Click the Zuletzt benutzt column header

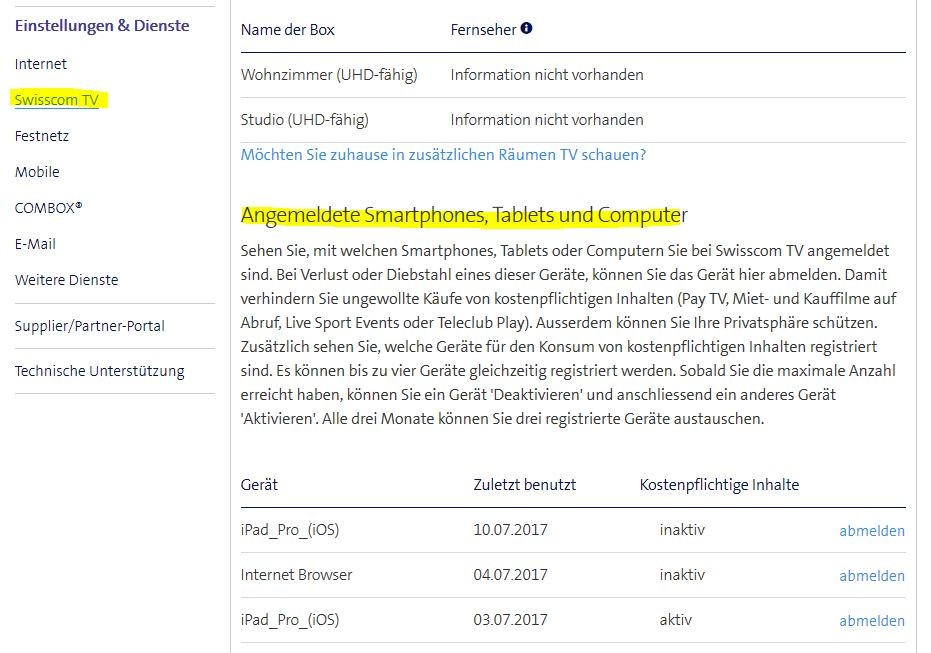[x=523, y=484]
